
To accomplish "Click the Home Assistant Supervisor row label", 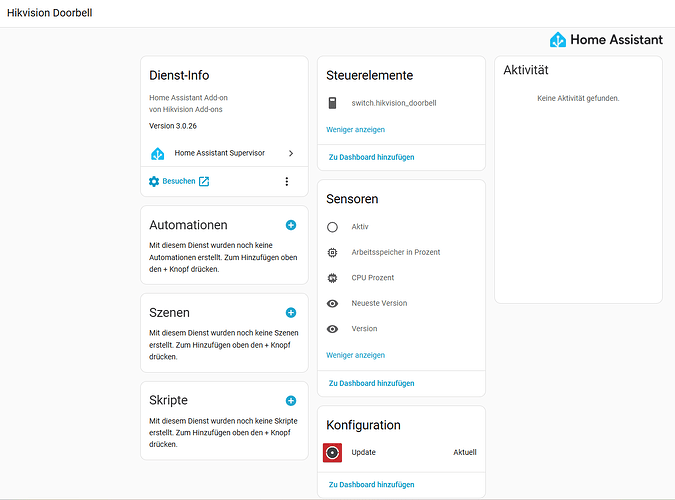I will point(220,153).
